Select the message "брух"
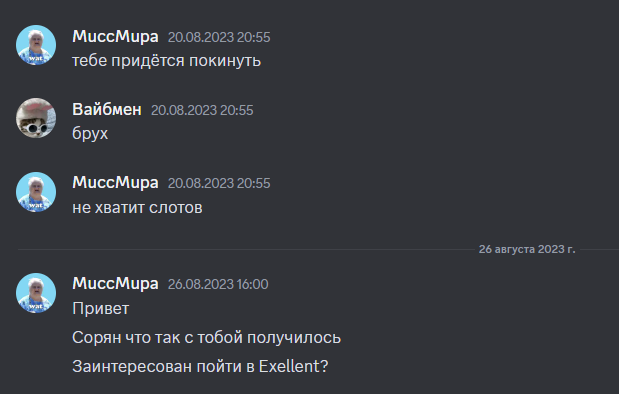 (90, 134)
